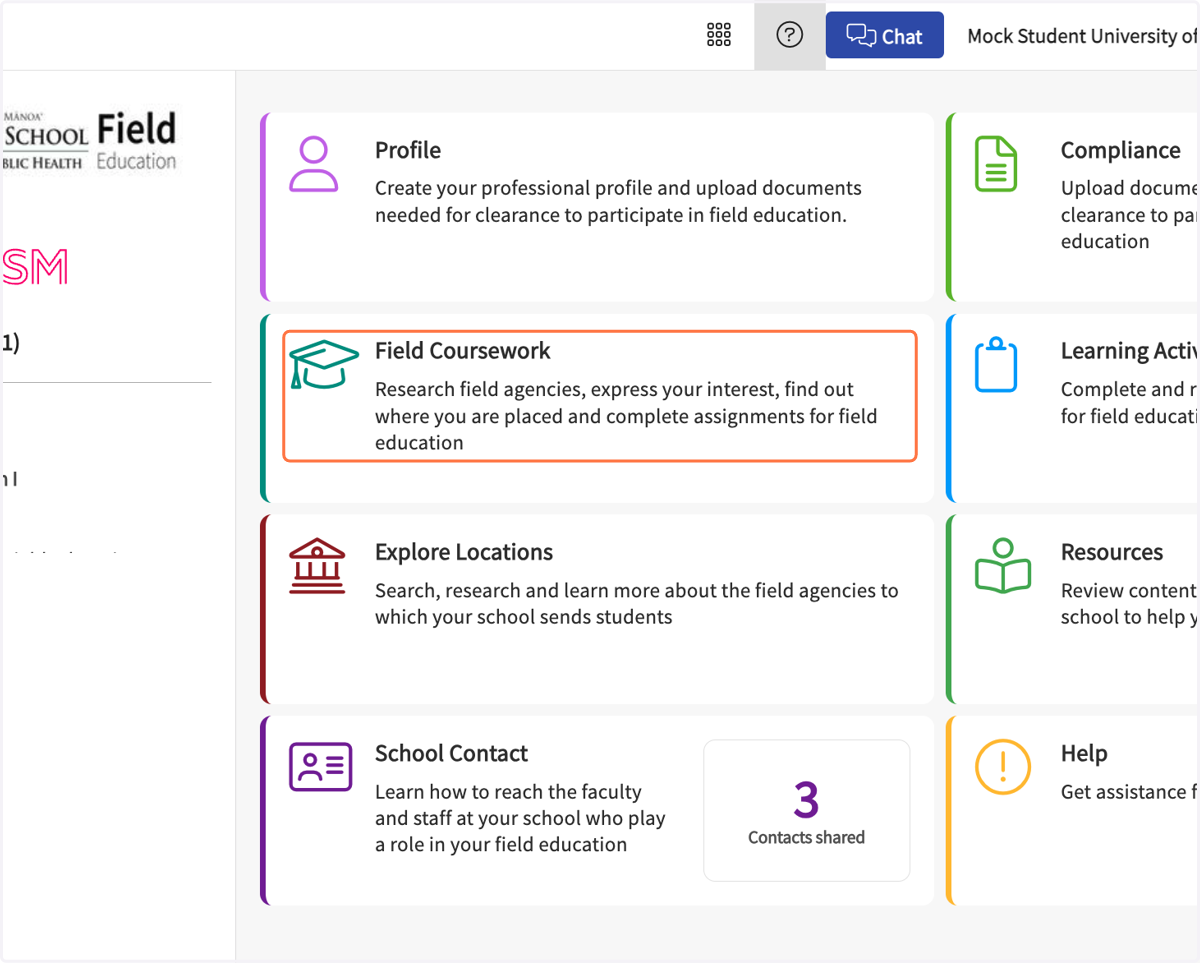Open the apps grid icon
Image resolution: width=1200 pixels, height=963 pixels.
[x=719, y=35]
